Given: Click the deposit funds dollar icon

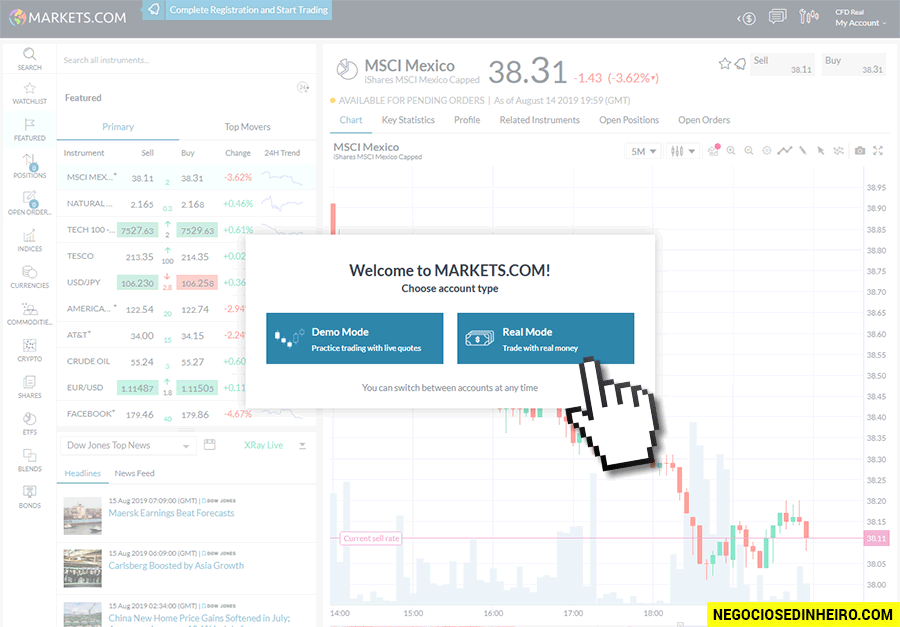Looking at the screenshot, I should coord(746,18).
